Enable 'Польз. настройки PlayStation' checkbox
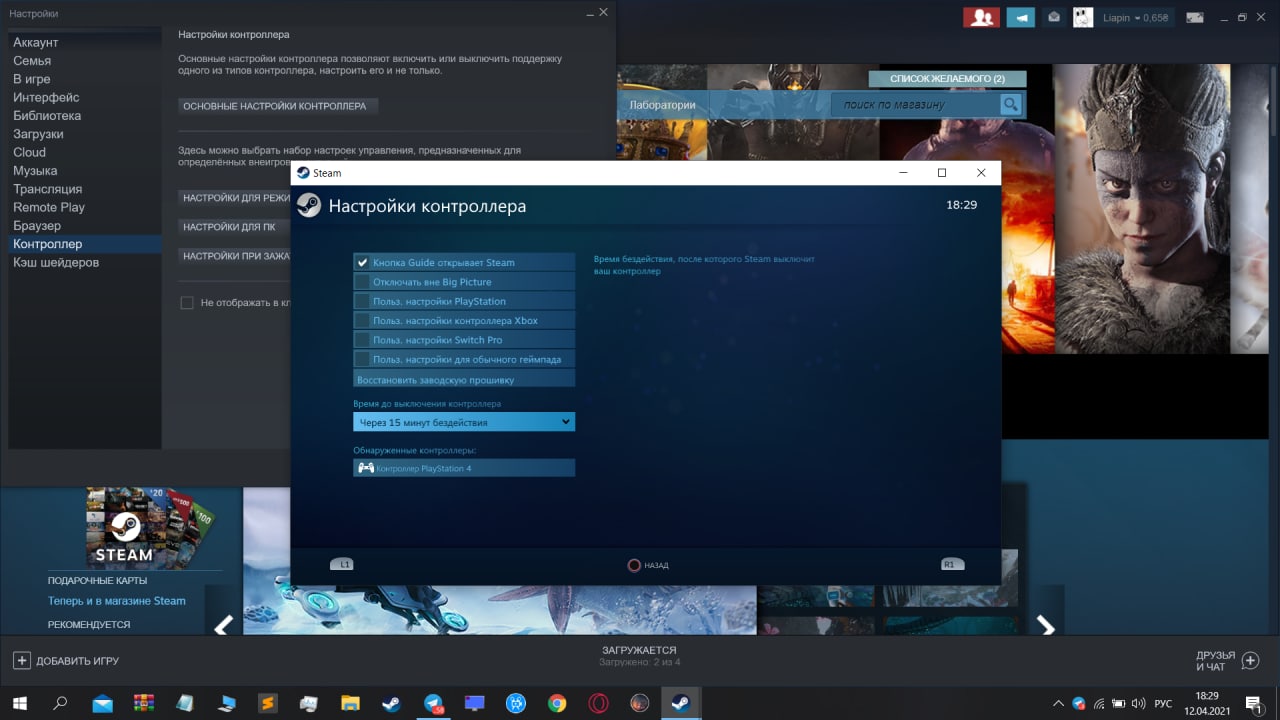 pos(362,301)
